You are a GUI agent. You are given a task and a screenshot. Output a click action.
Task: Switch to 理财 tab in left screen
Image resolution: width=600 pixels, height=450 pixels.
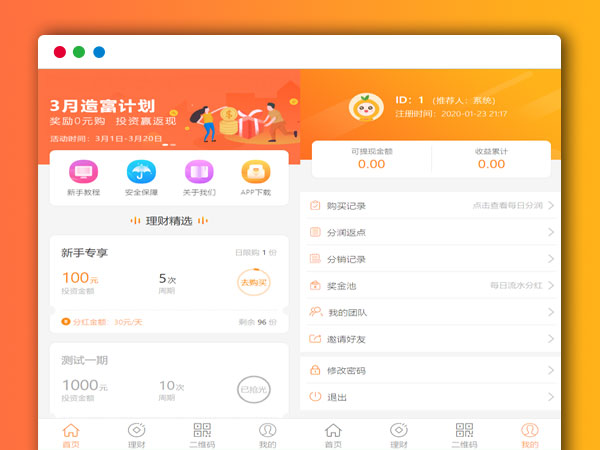pos(137,435)
